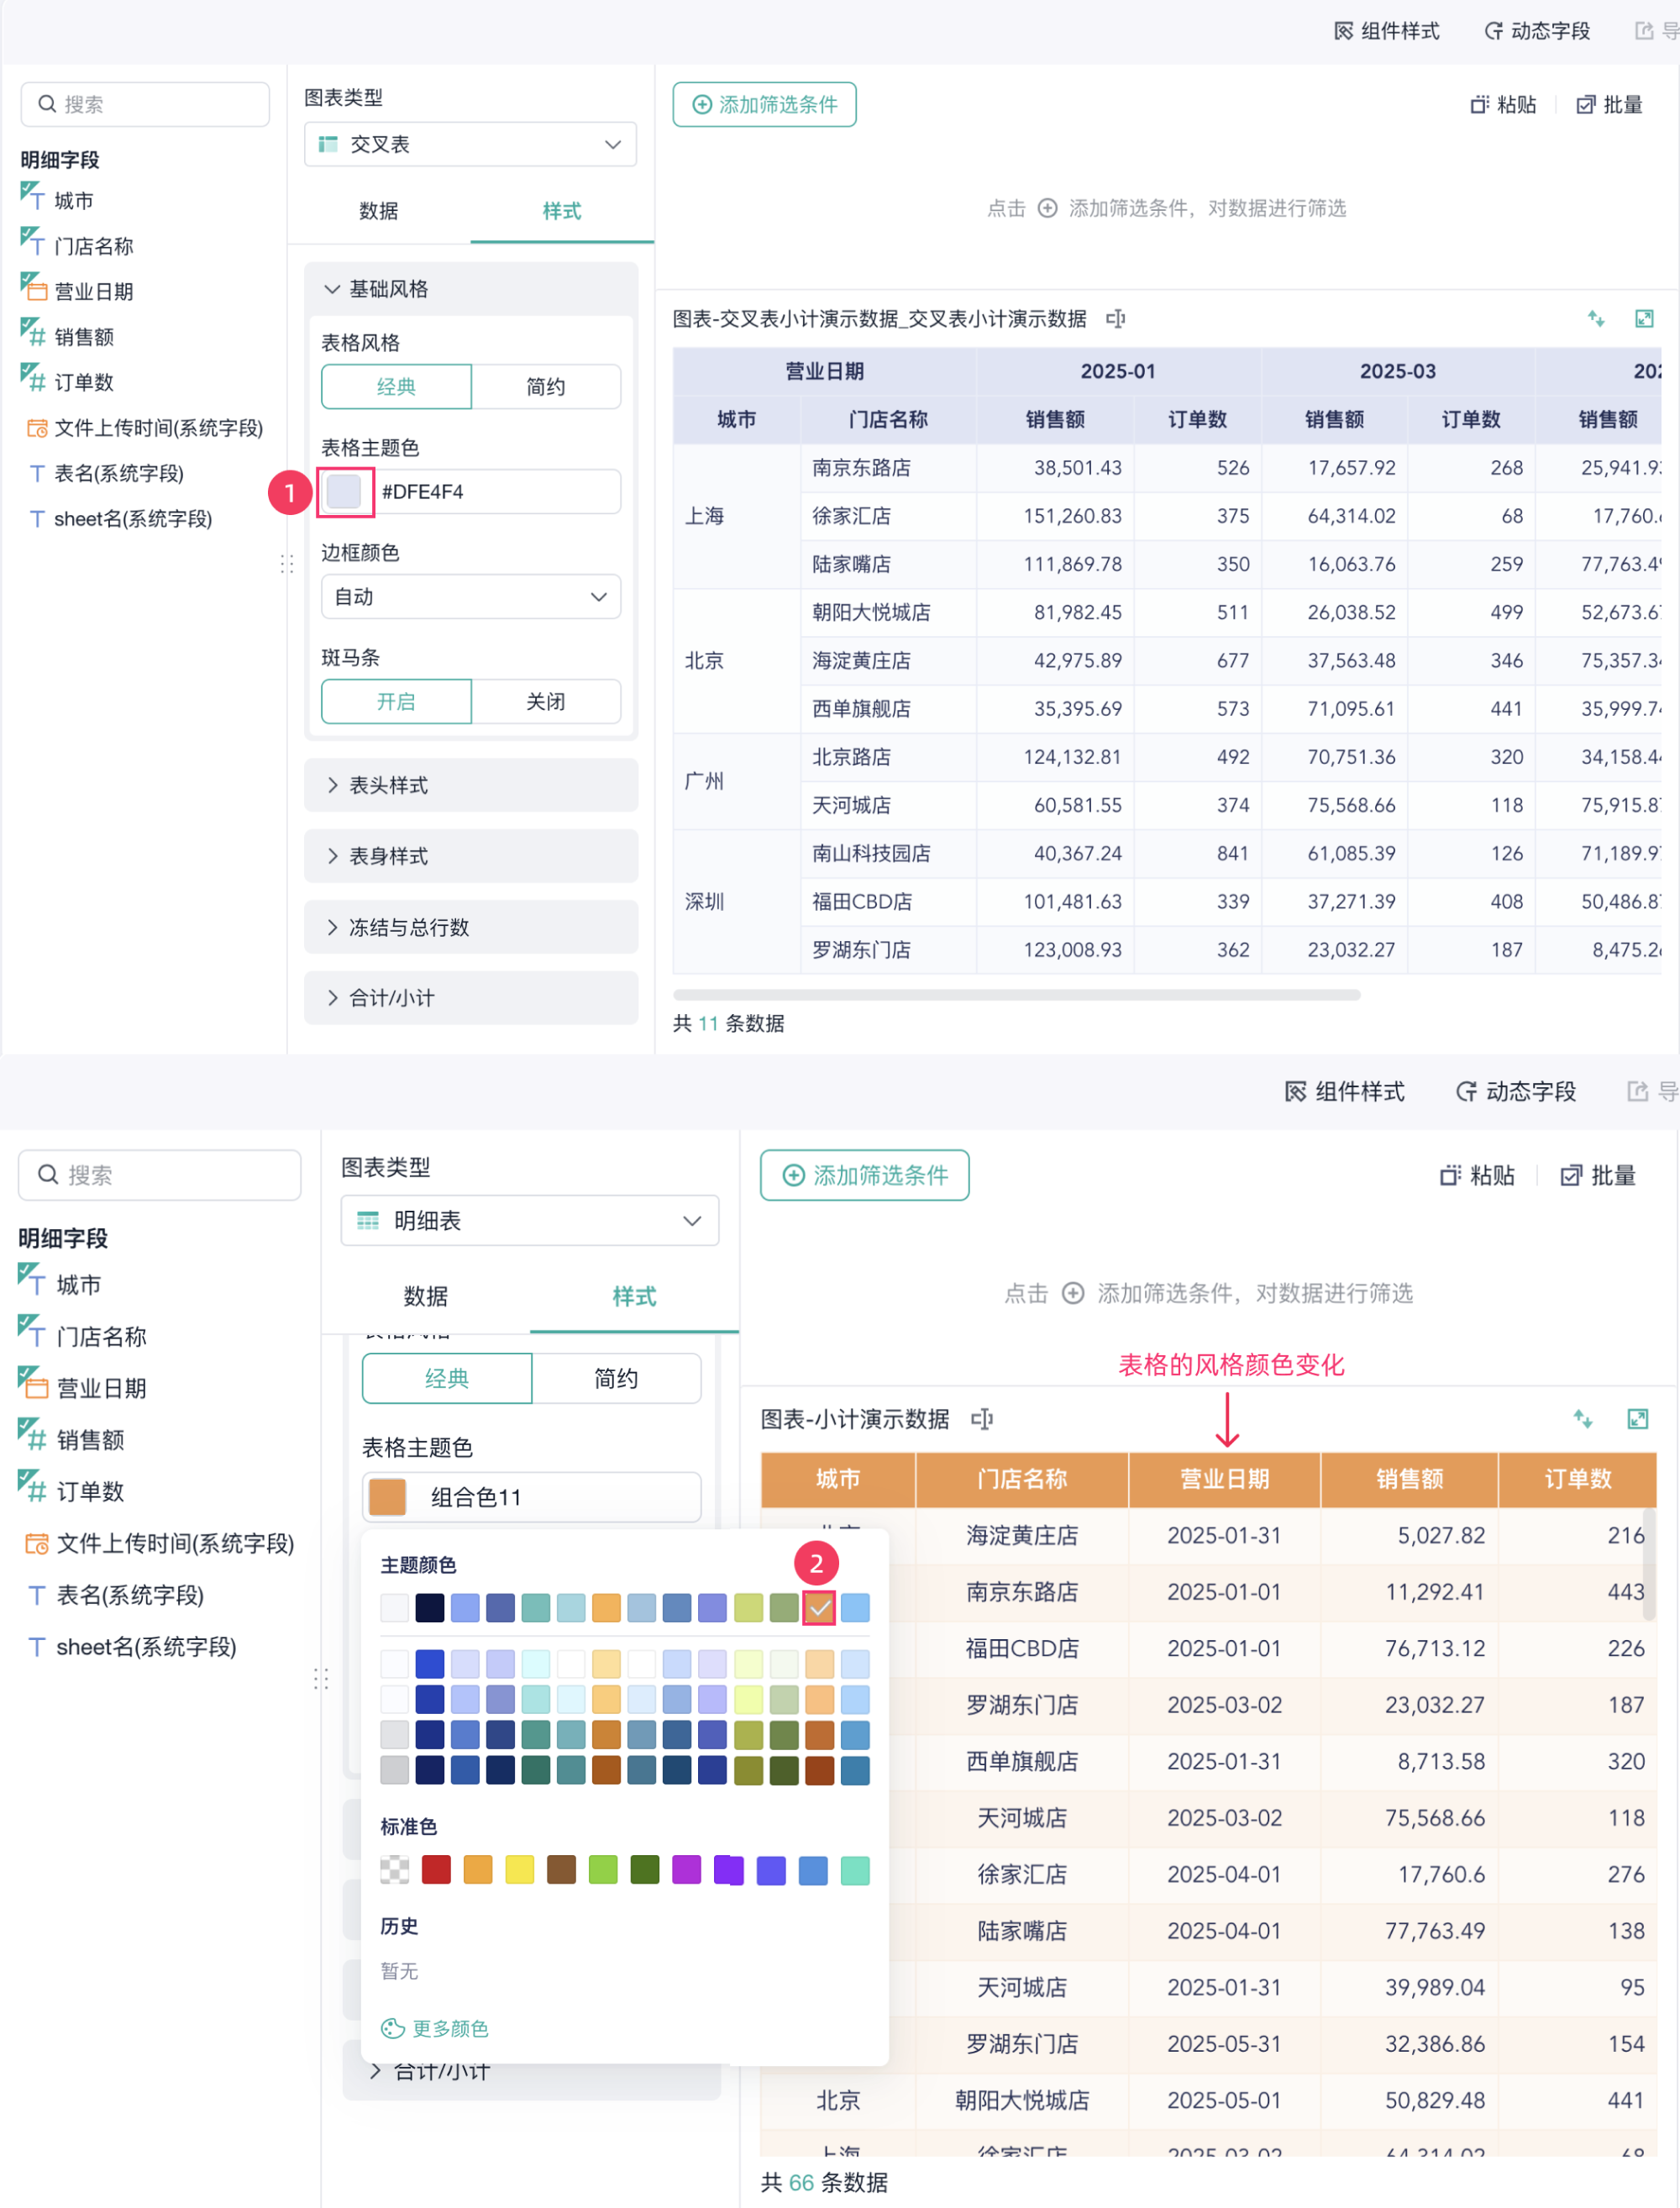Viewport: 1680px width, 2208px height.
Task: Click the swap arrows icon above the 交叉表 table
Action: click(x=1596, y=319)
